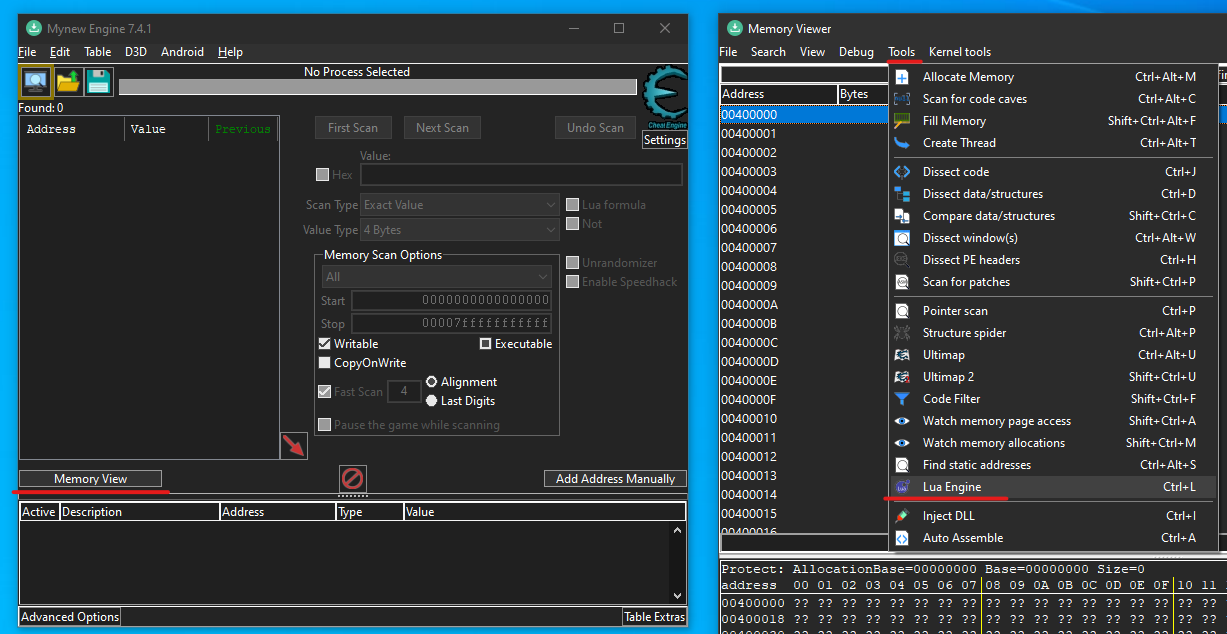
Task: Click the Structure spider icon
Action: click(902, 333)
